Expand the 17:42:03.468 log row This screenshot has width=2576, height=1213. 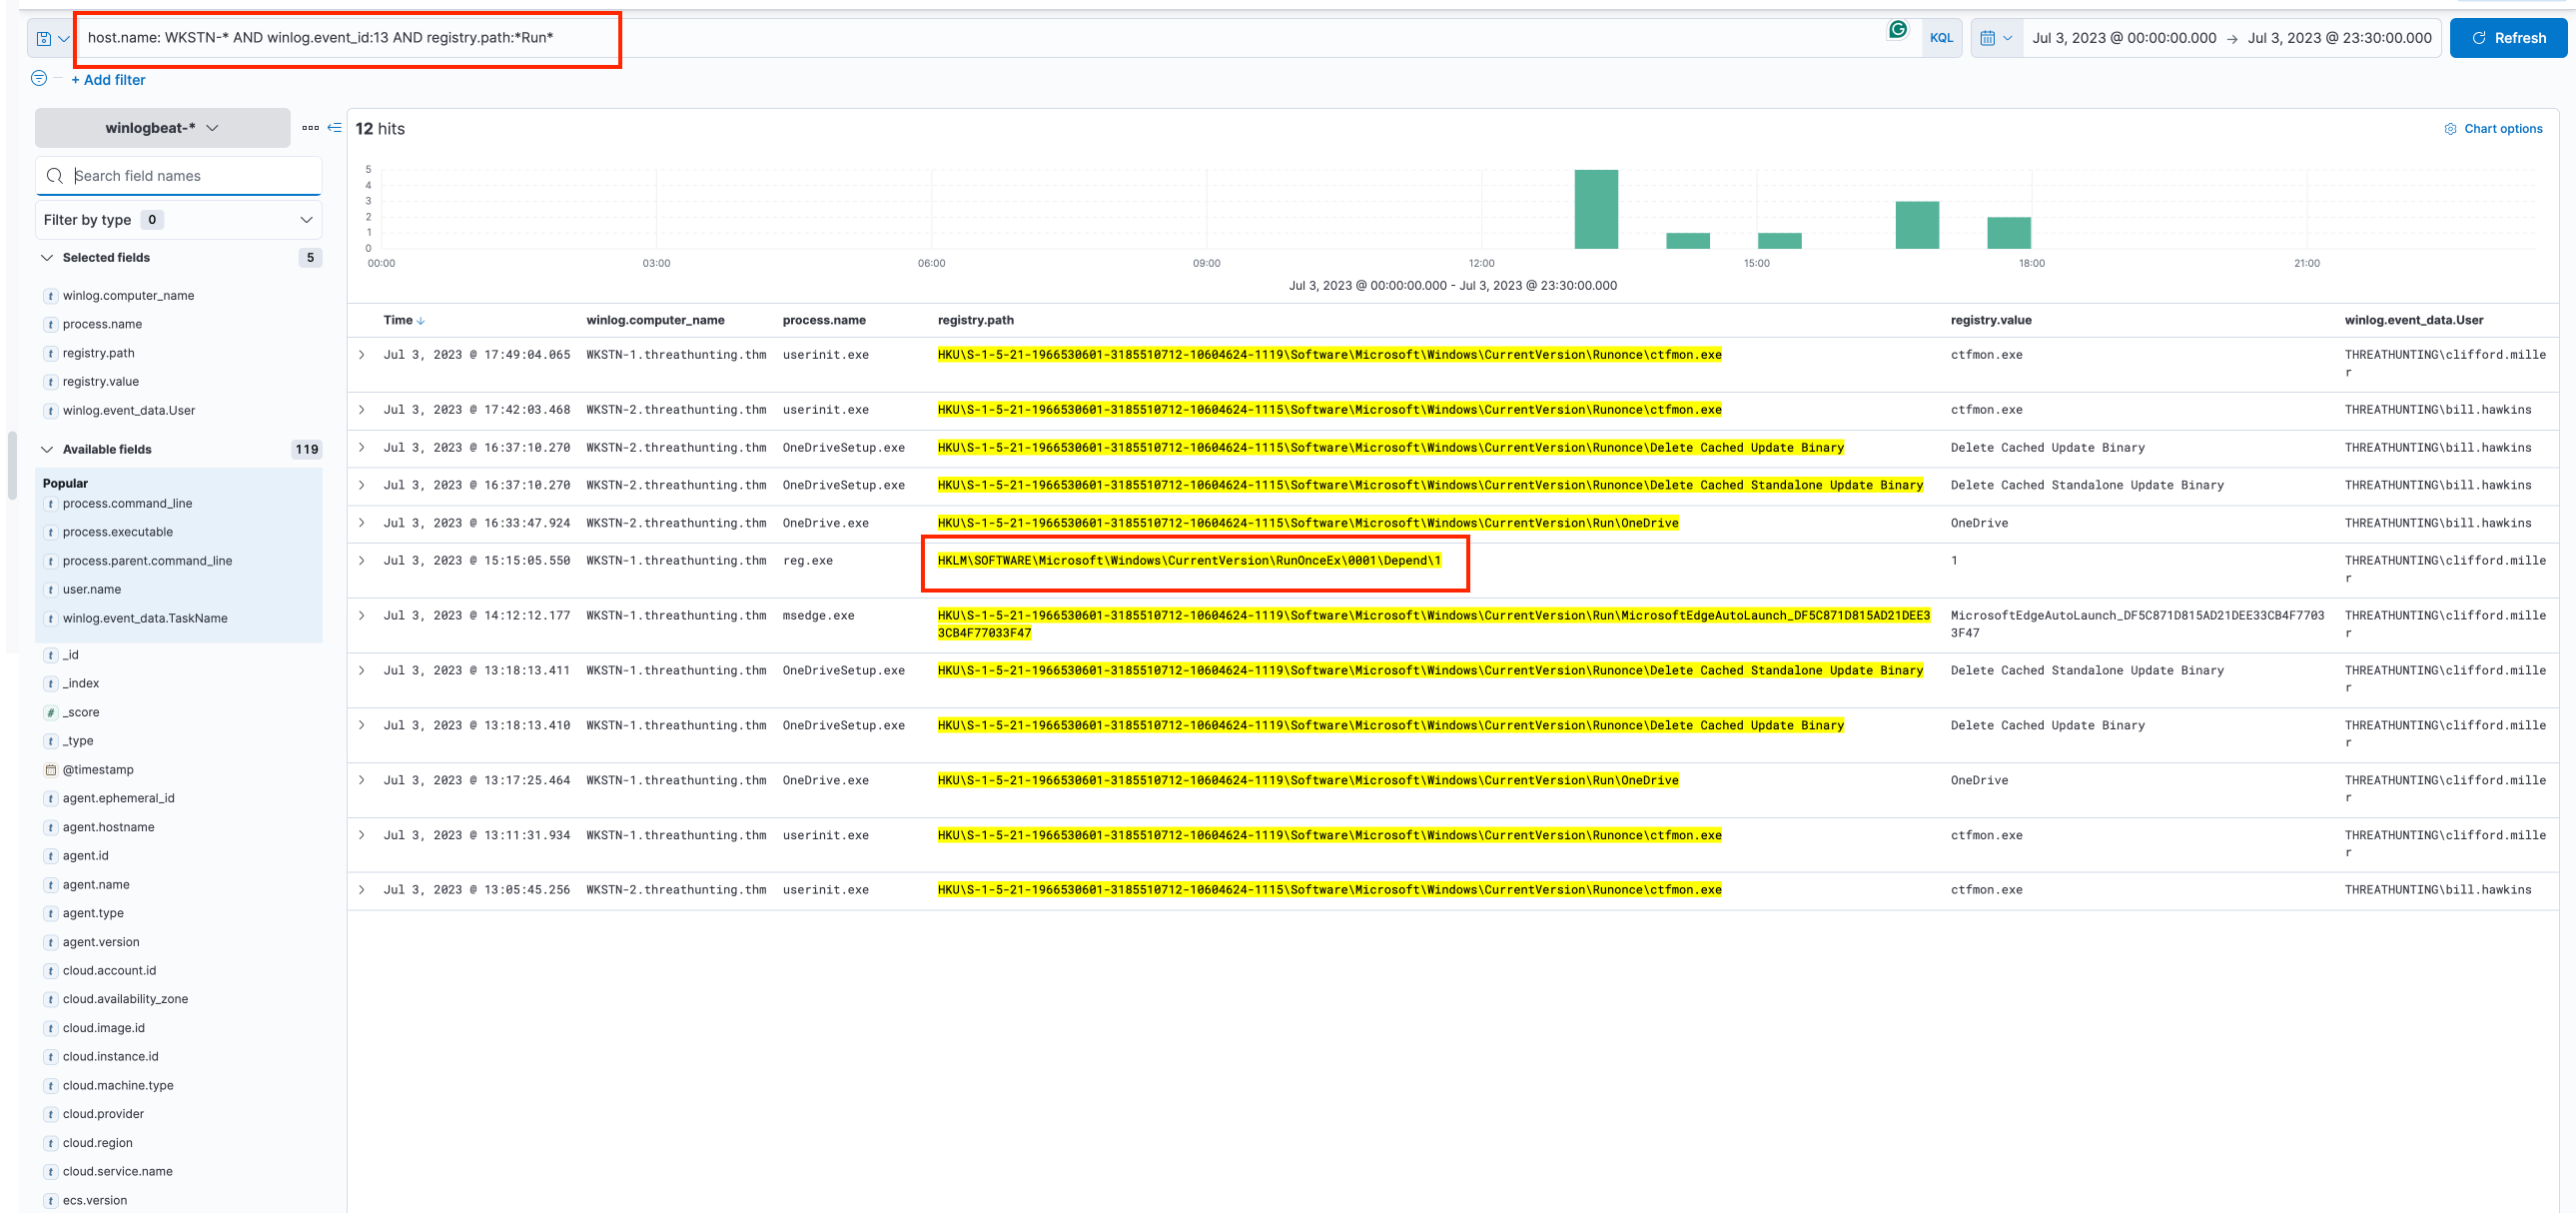point(362,410)
